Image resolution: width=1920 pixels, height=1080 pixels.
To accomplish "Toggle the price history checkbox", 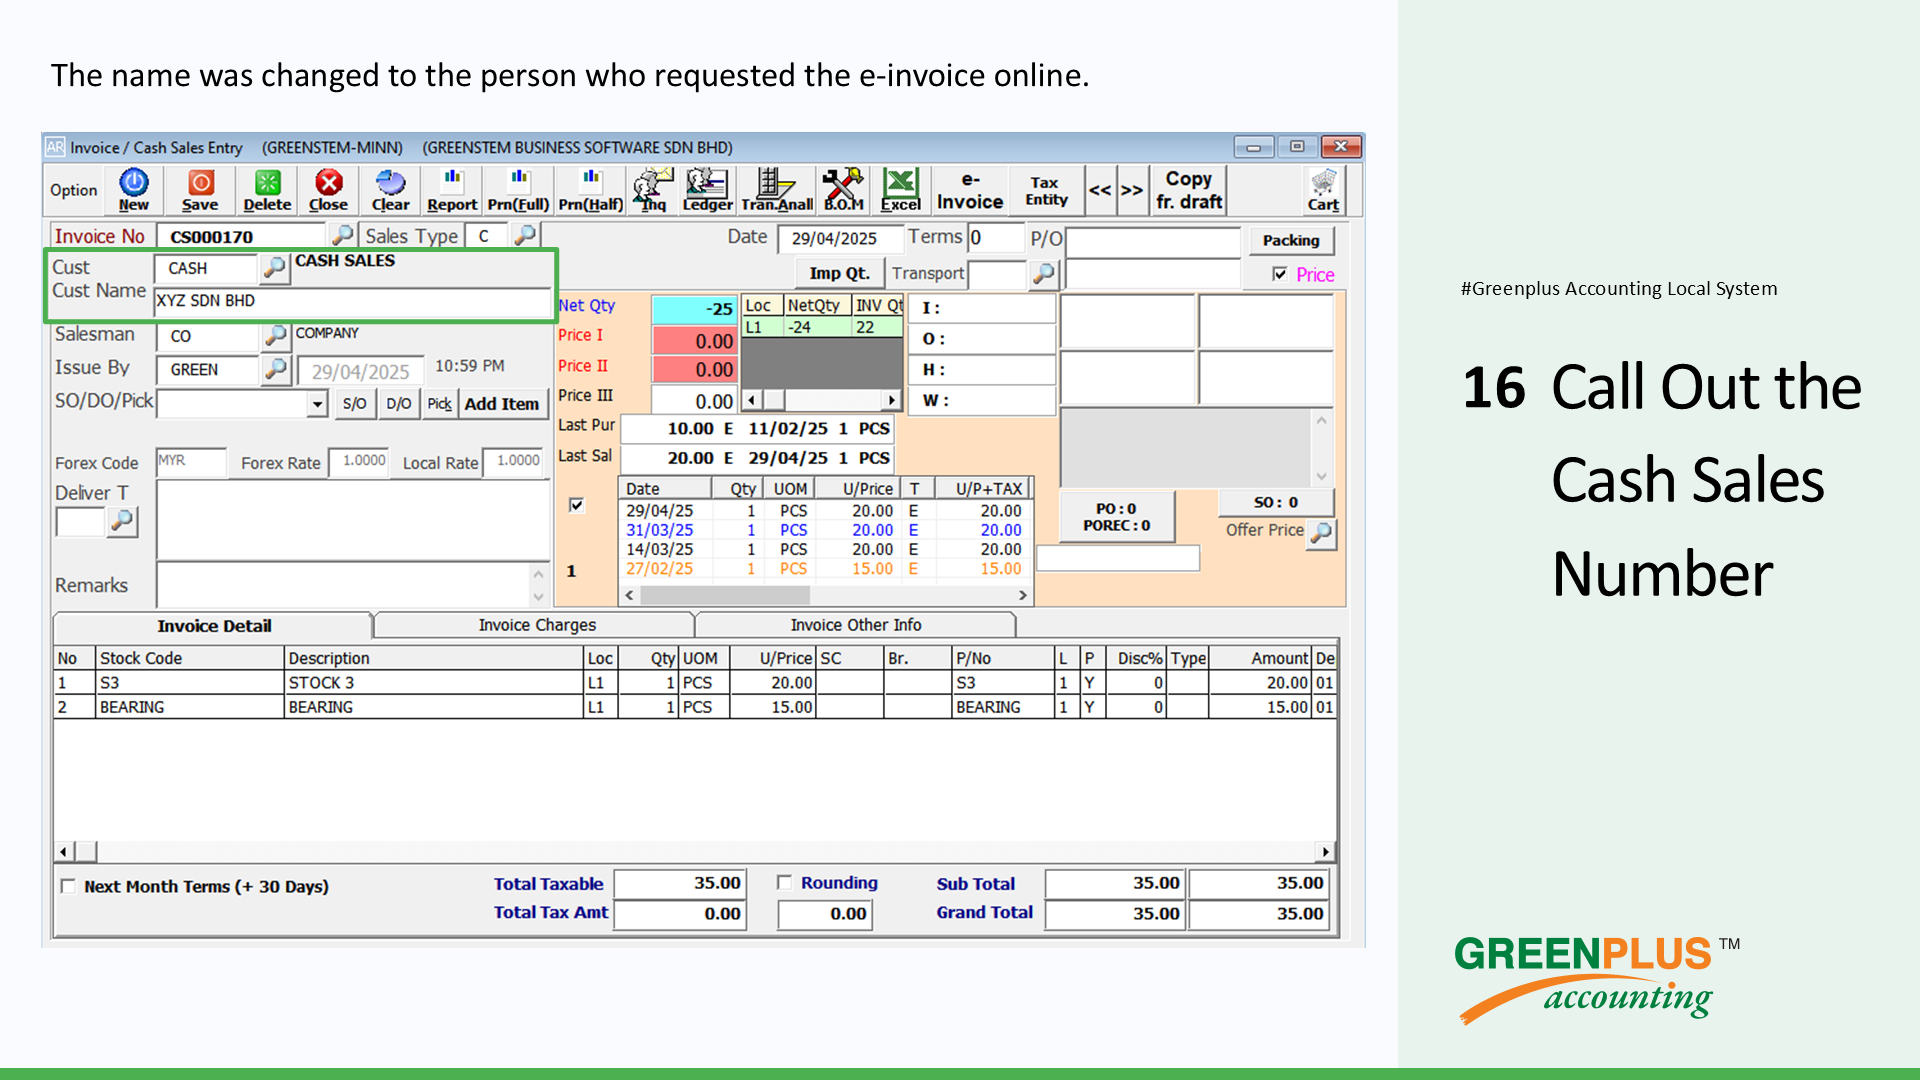I will pos(576,505).
